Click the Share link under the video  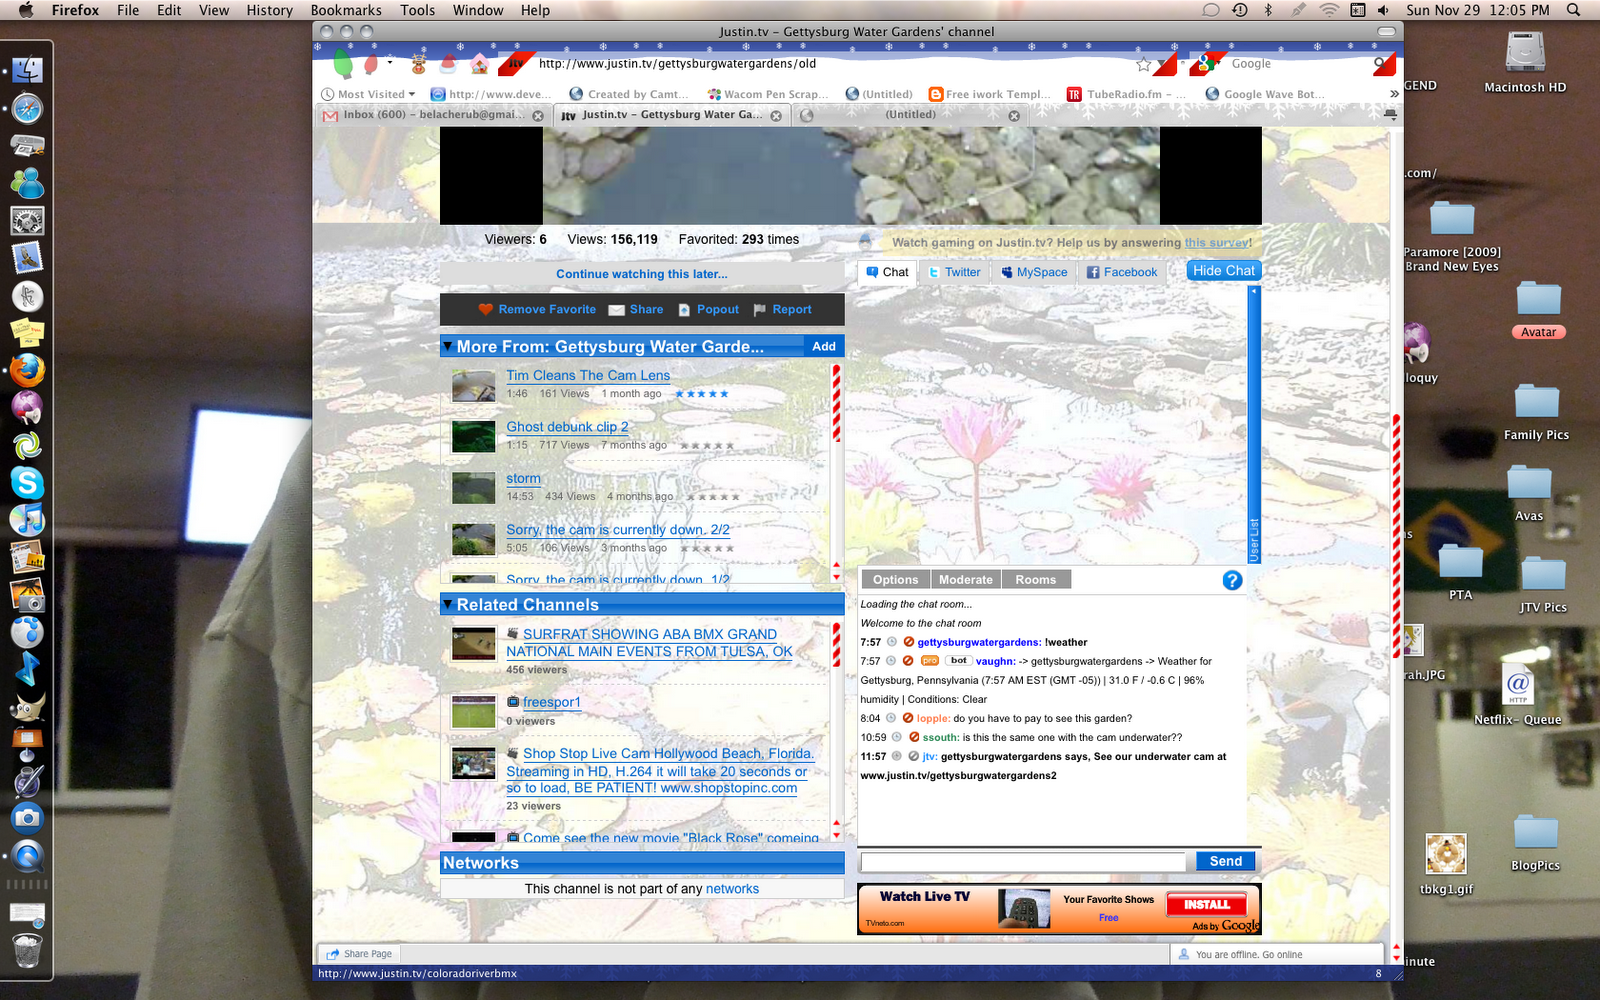[636, 310]
